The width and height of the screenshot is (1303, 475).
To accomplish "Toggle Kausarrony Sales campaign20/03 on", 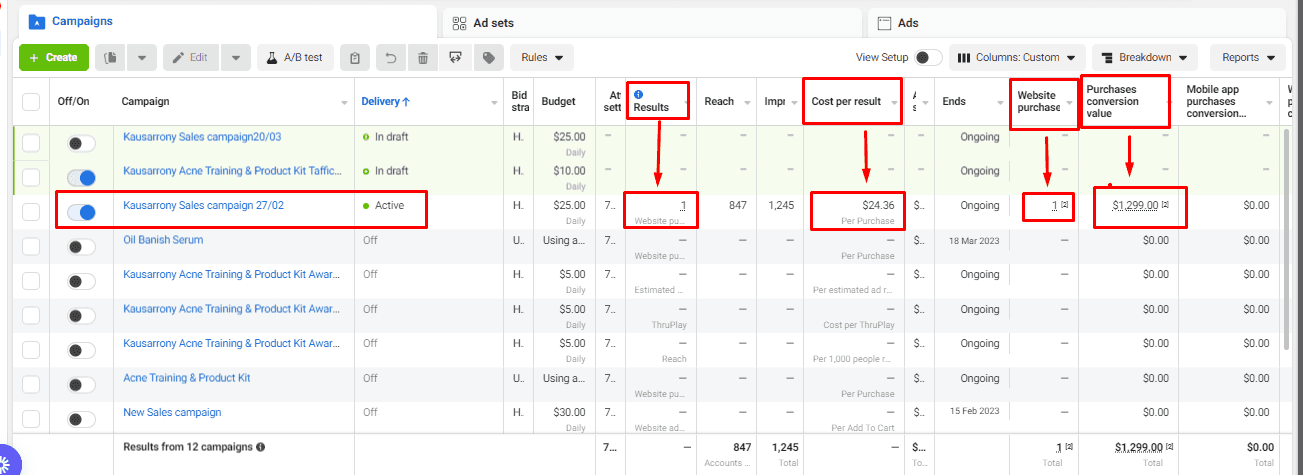I will [x=82, y=143].
